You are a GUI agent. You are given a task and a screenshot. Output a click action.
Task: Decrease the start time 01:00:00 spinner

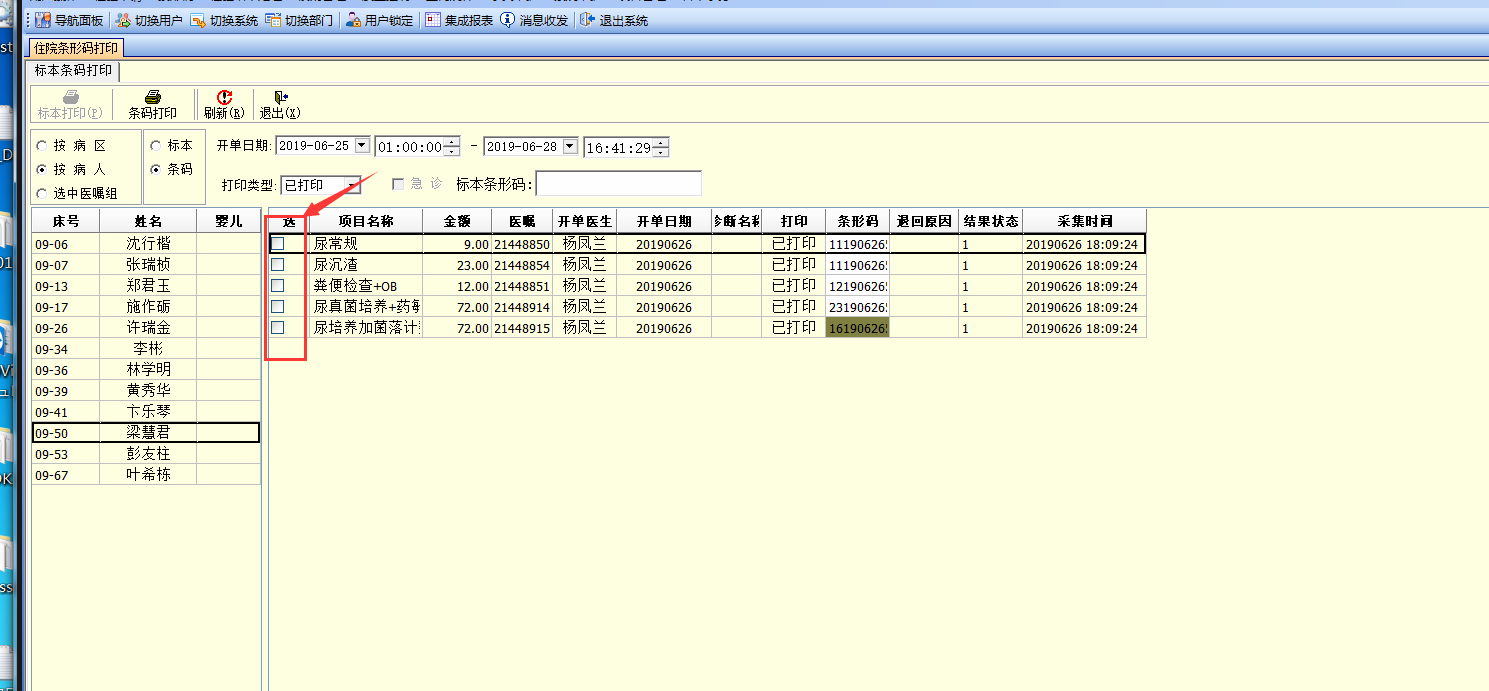(x=452, y=152)
